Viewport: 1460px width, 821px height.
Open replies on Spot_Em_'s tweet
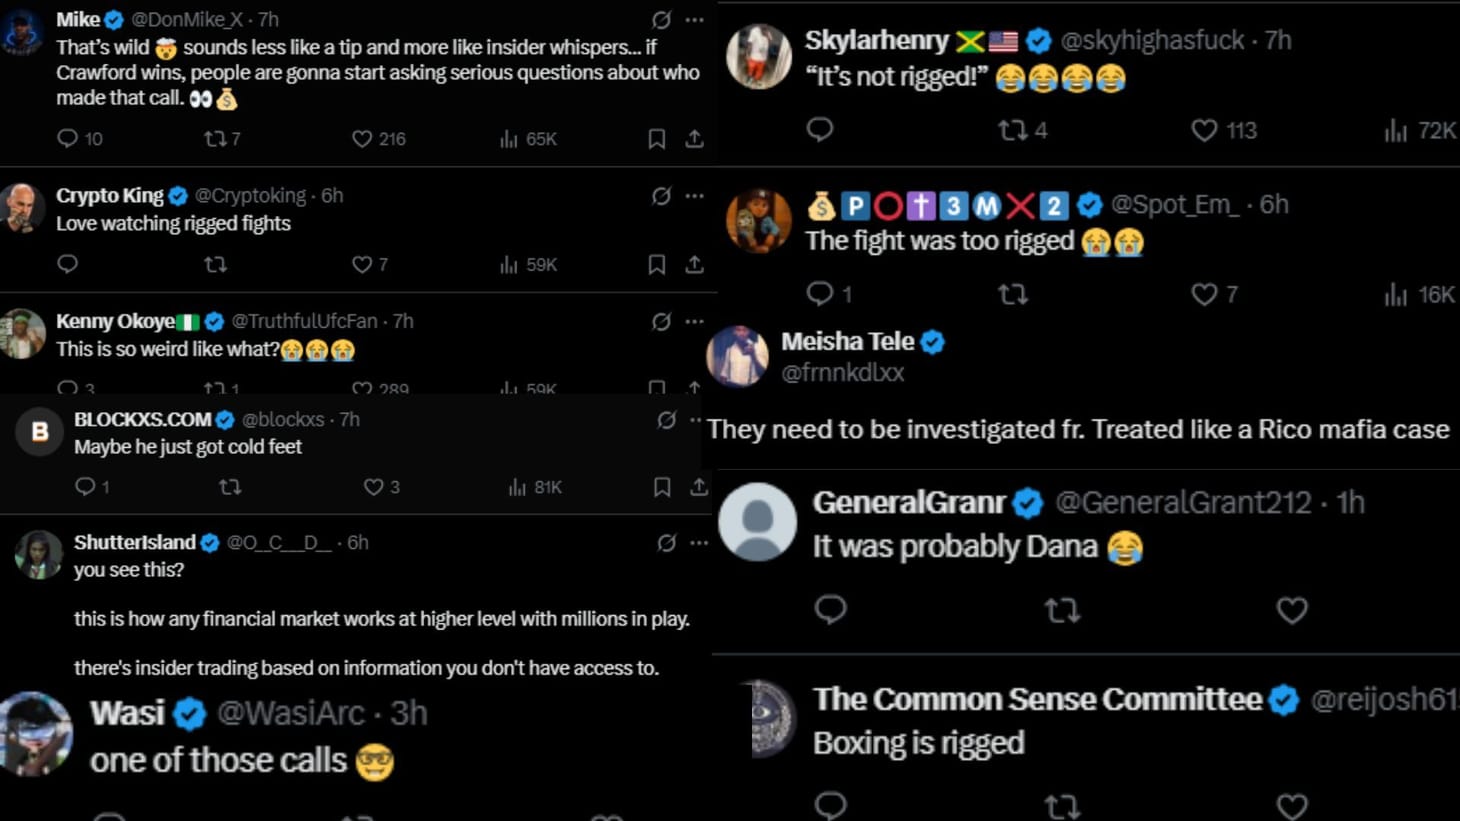(822, 294)
